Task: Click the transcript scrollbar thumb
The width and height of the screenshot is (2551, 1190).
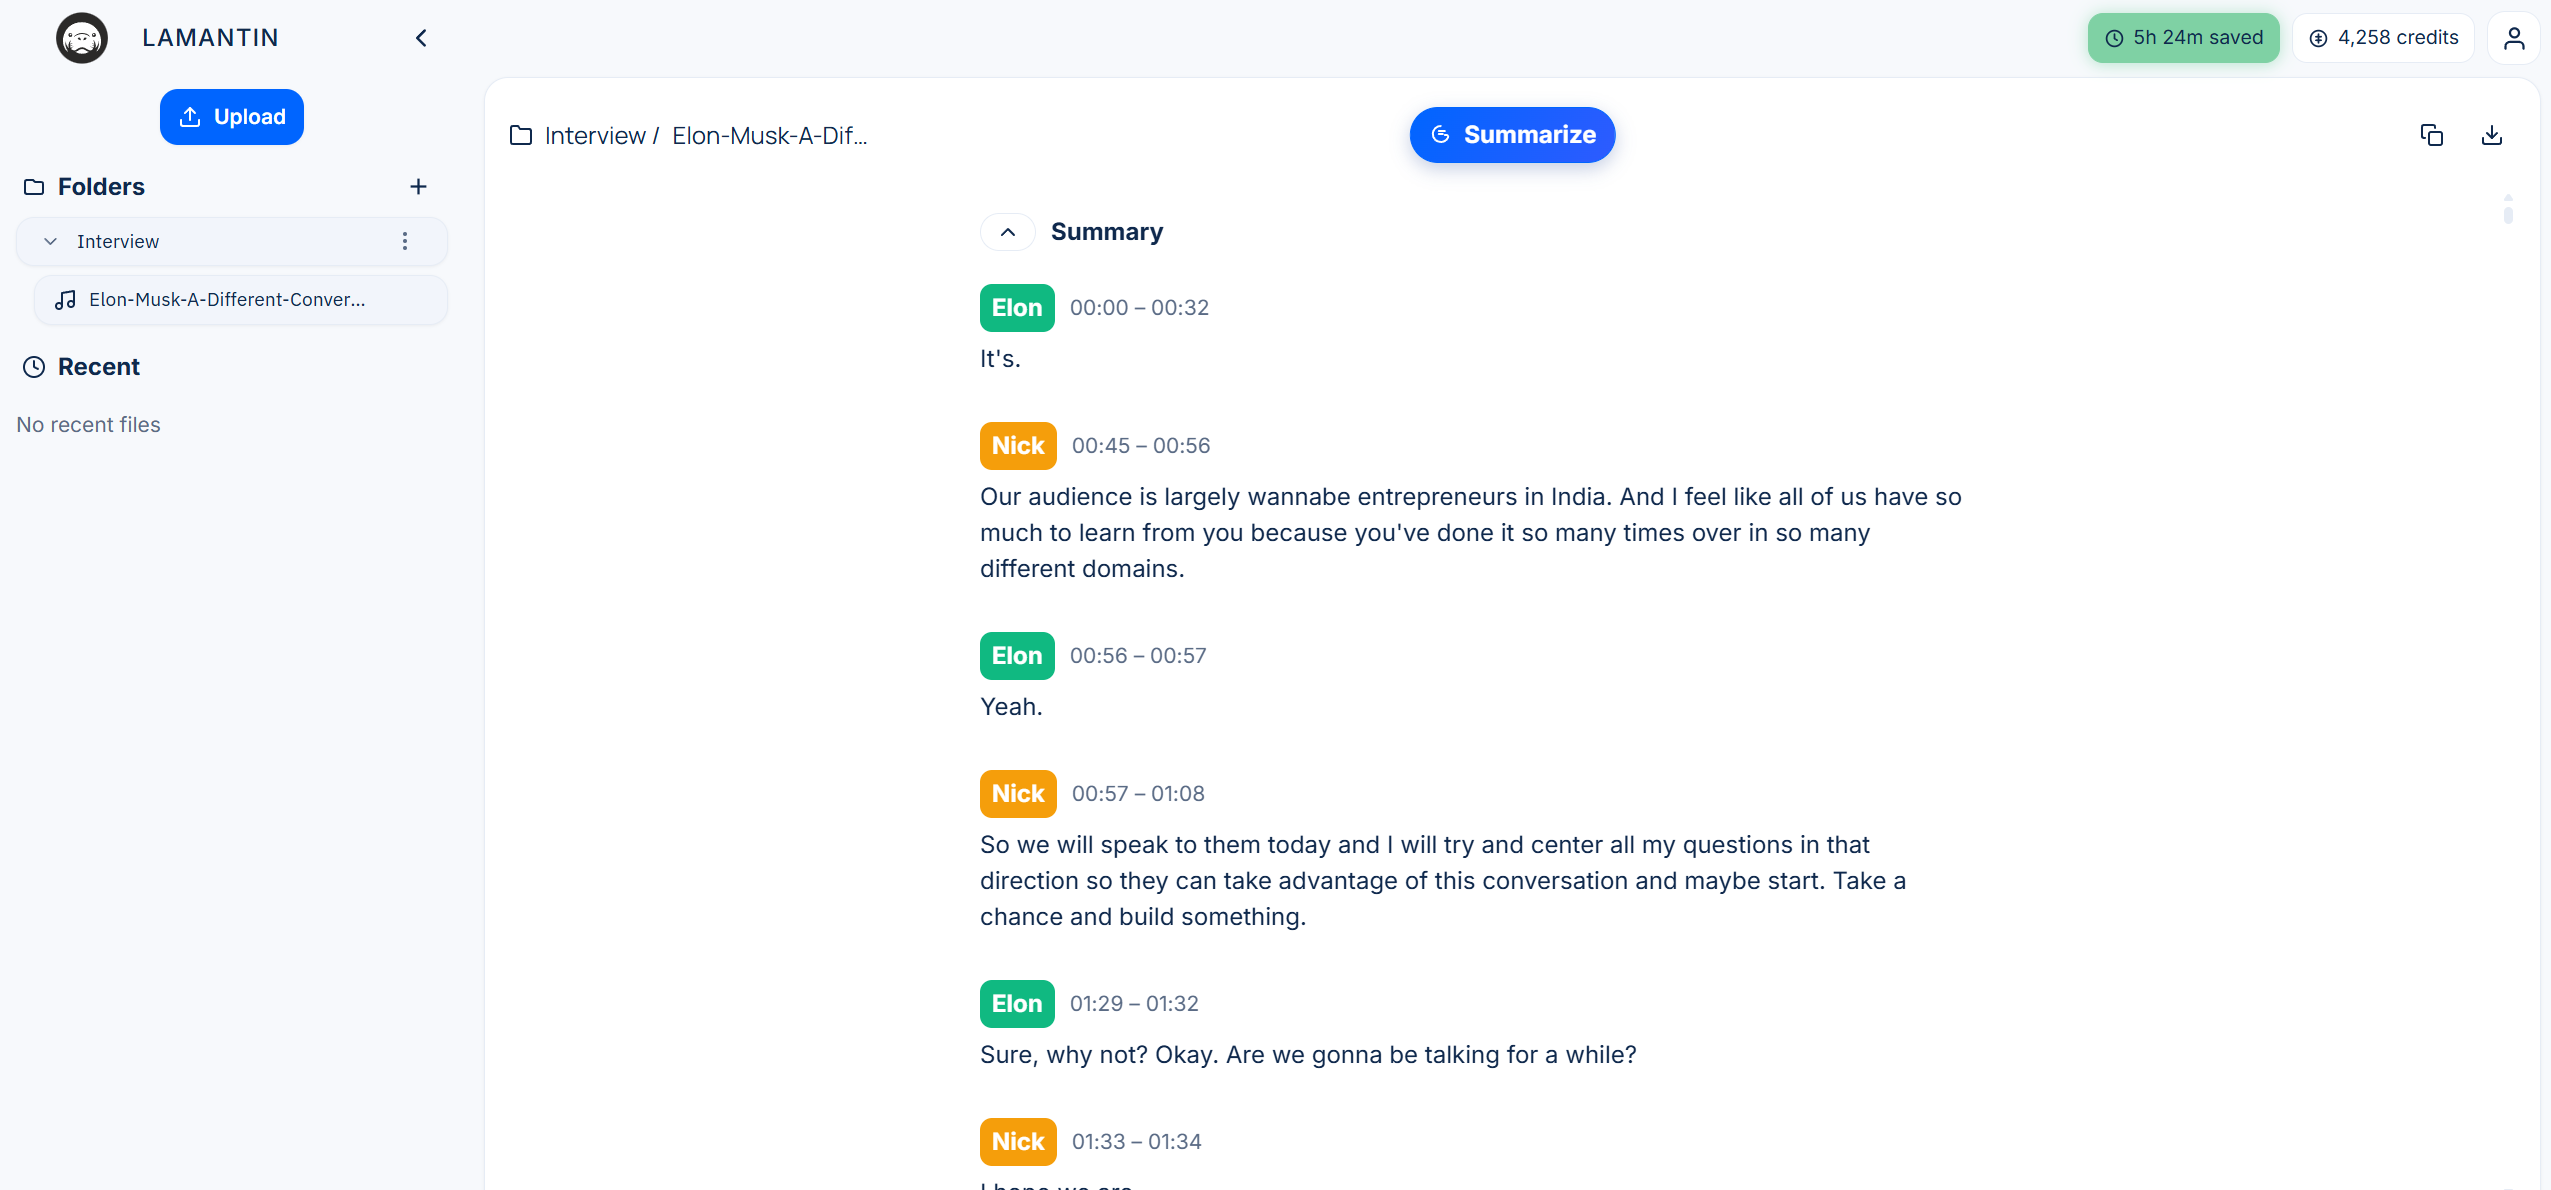Action: 2508,212
